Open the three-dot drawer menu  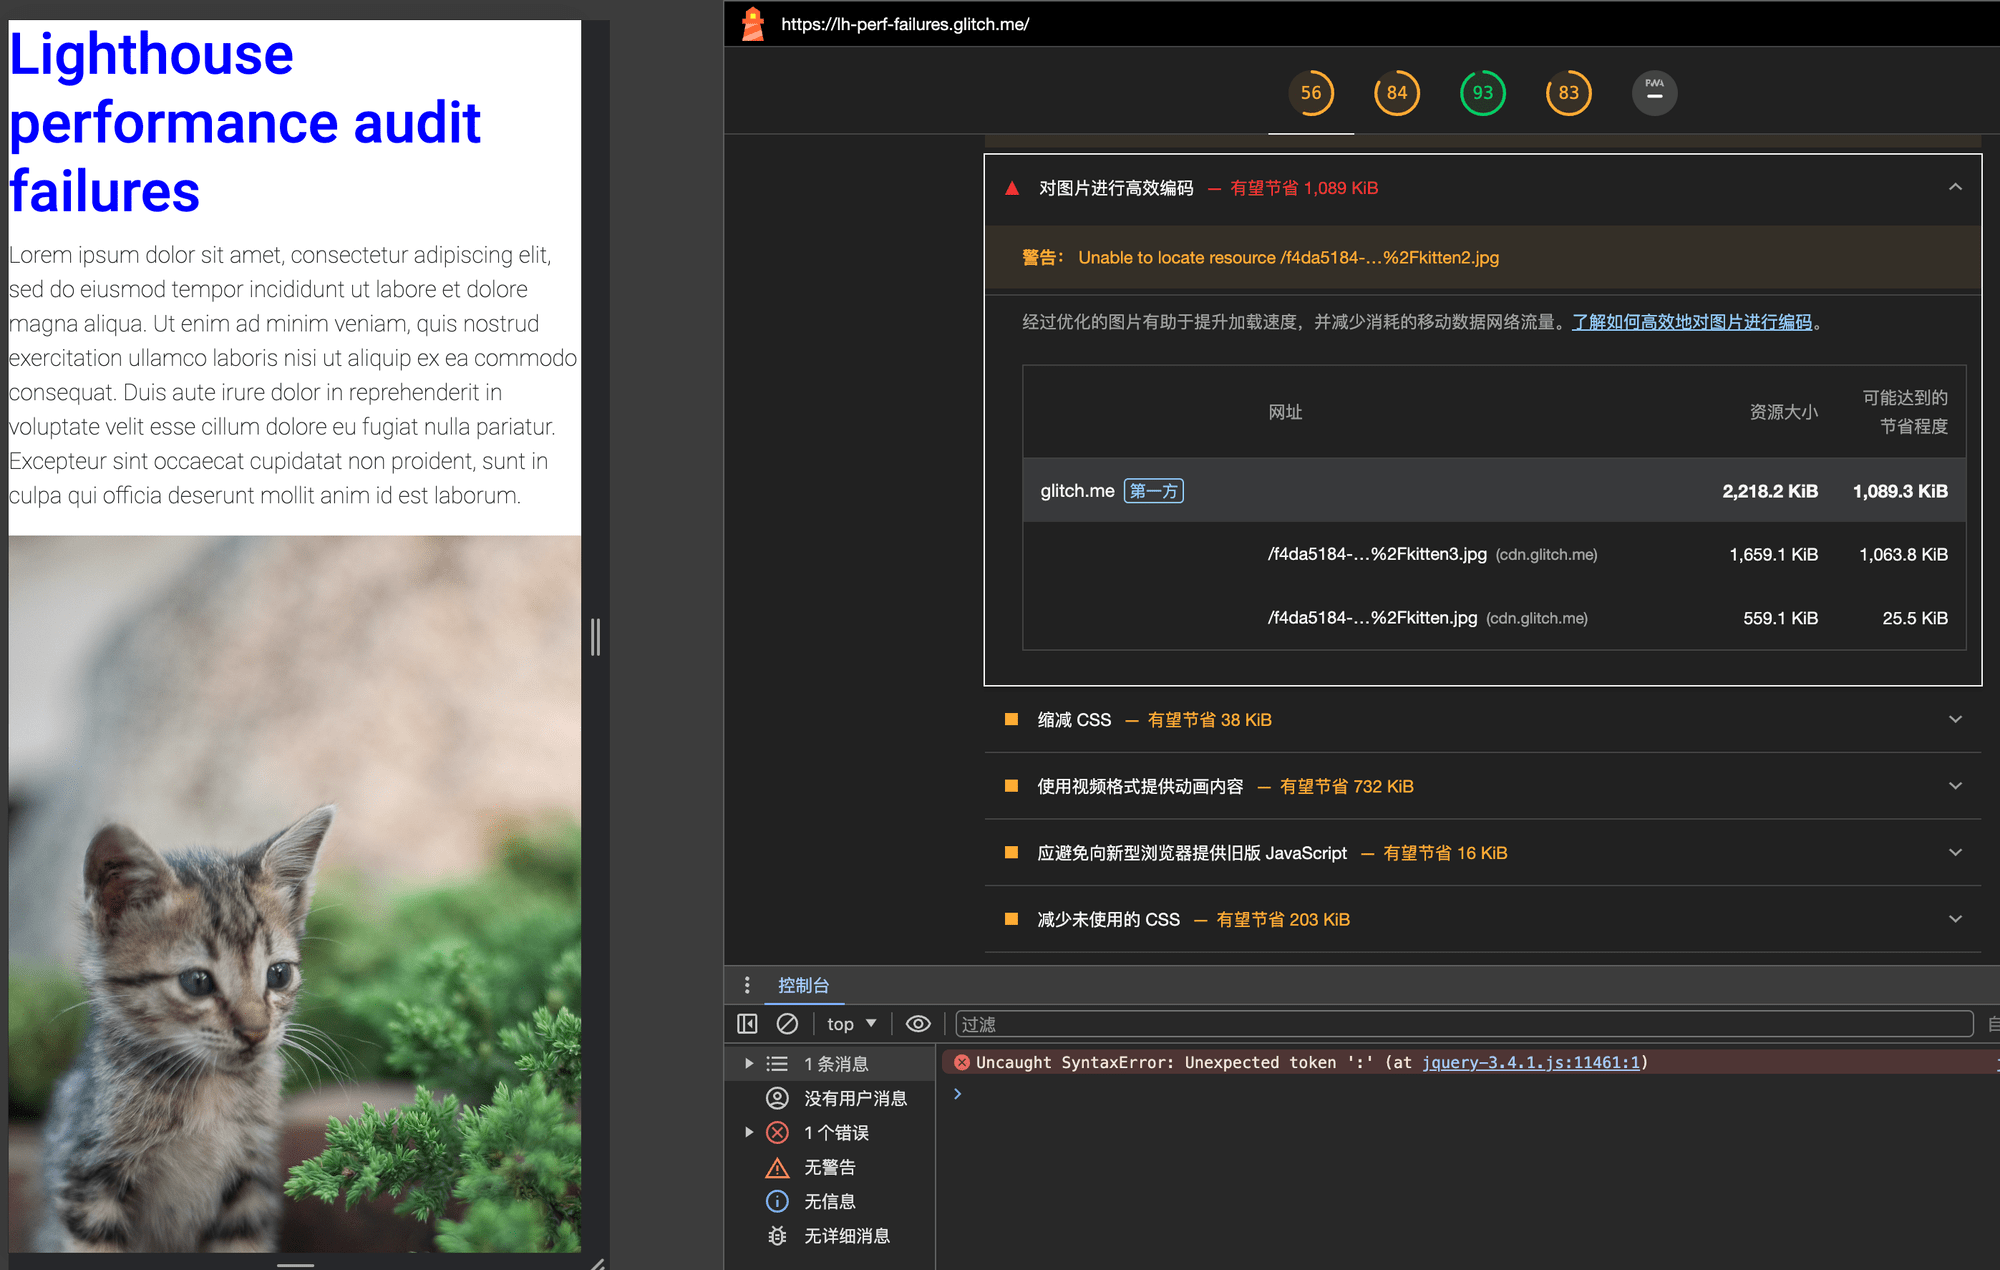[747, 985]
